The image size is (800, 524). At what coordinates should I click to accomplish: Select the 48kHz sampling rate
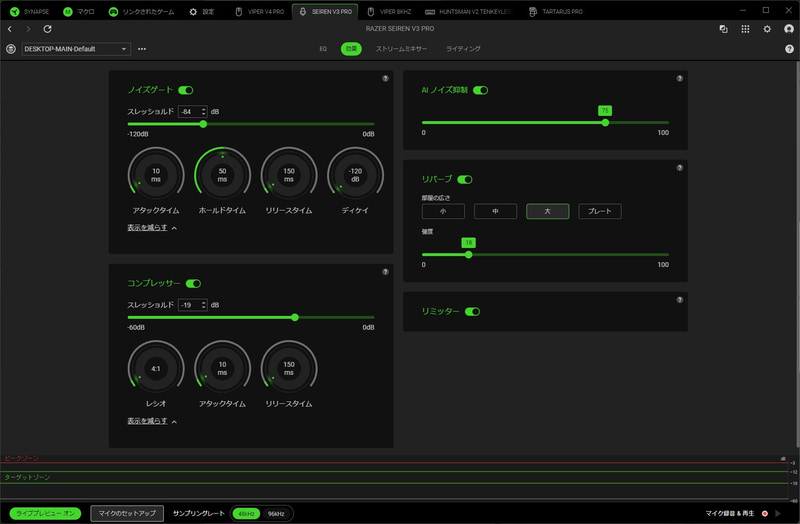coord(246,514)
